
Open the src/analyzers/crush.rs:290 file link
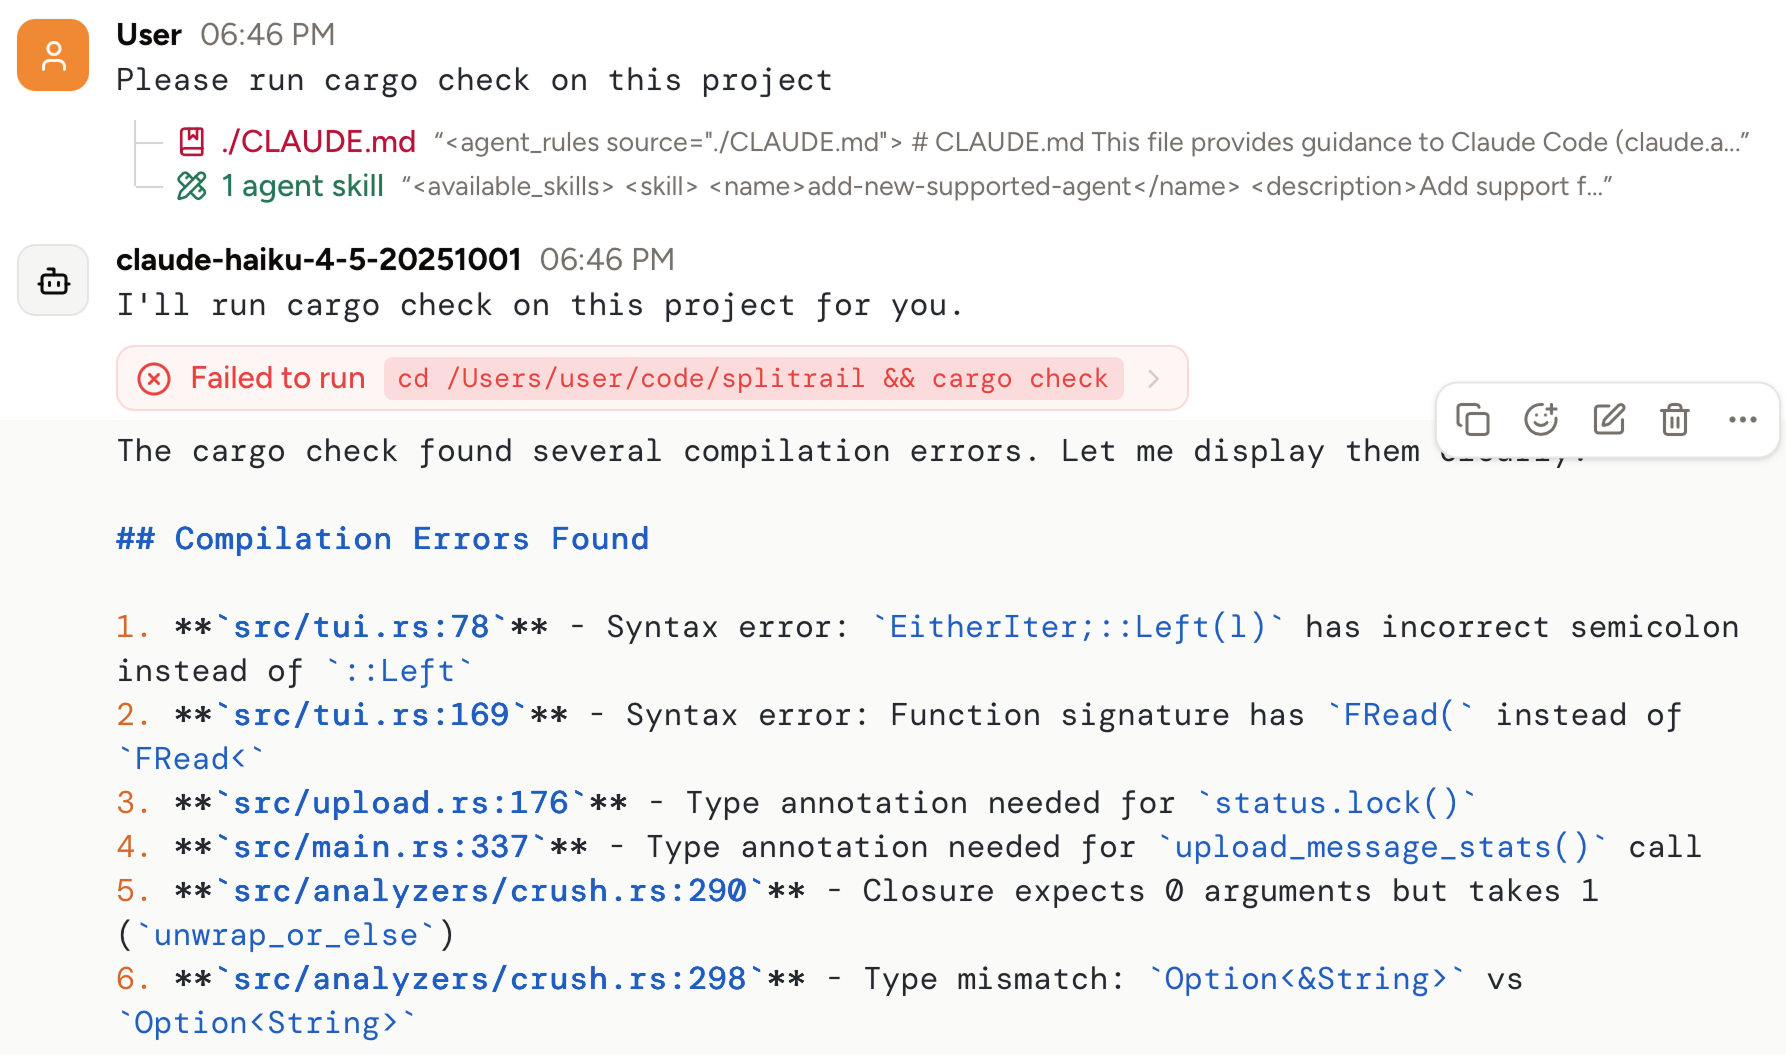pos(489,890)
